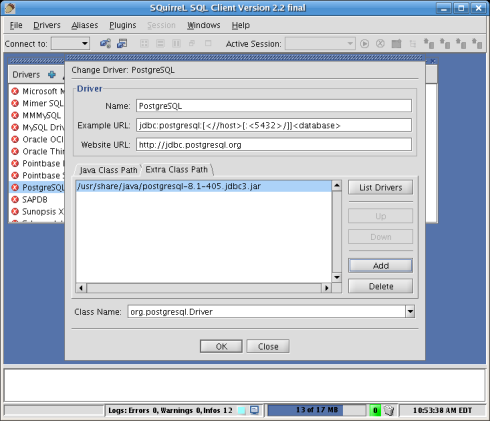Click the circled X icon beside Run SQL
This screenshot has width=490, height=421.
pos(380,44)
